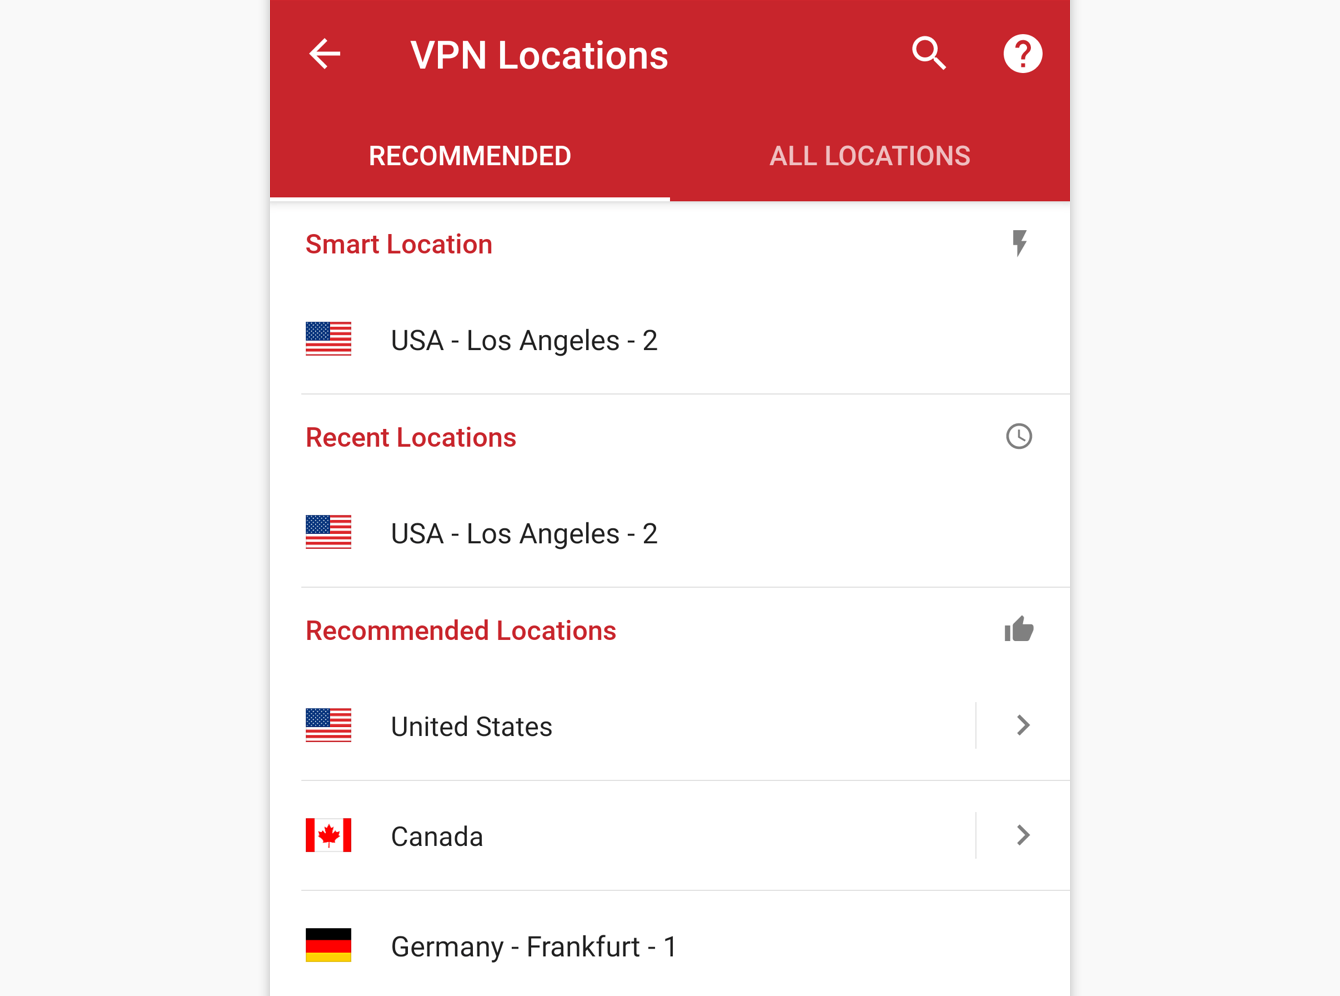Click the VPN Locations title
1340x996 pixels.
(539, 55)
